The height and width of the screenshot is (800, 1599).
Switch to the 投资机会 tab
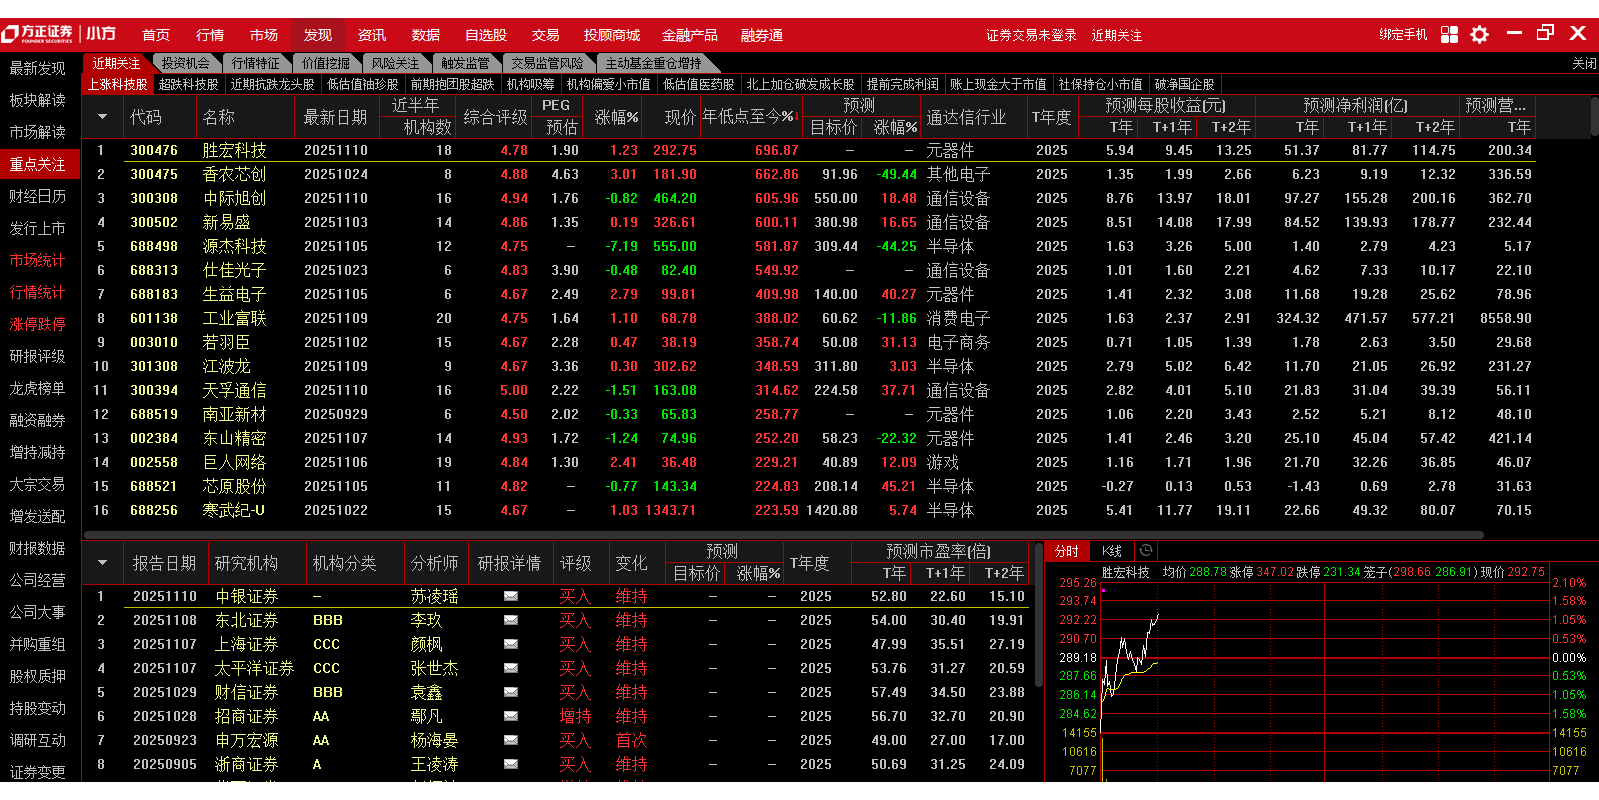click(x=186, y=63)
